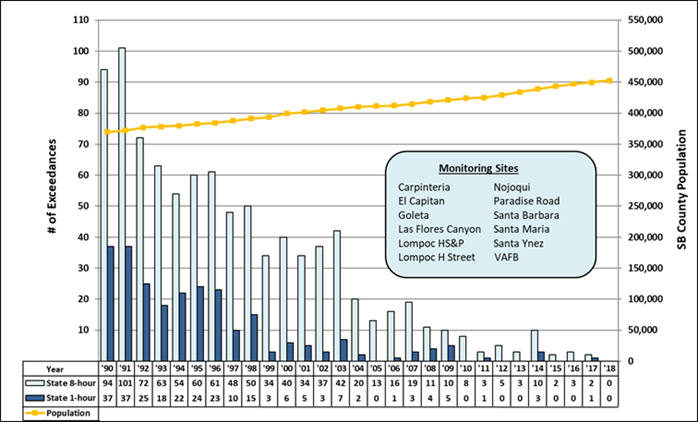Select the Monitoring Sites heading
The width and height of the screenshot is (698, 422).
483,167
